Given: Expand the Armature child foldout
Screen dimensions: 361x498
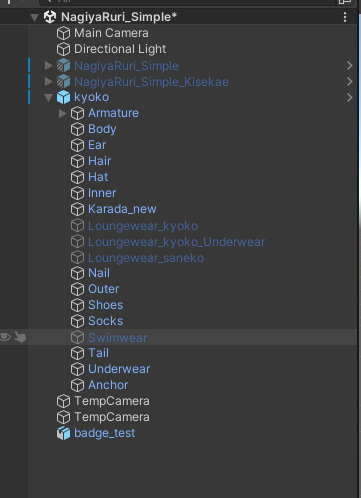Looking at the screenshot, I should tap(62, 114).
